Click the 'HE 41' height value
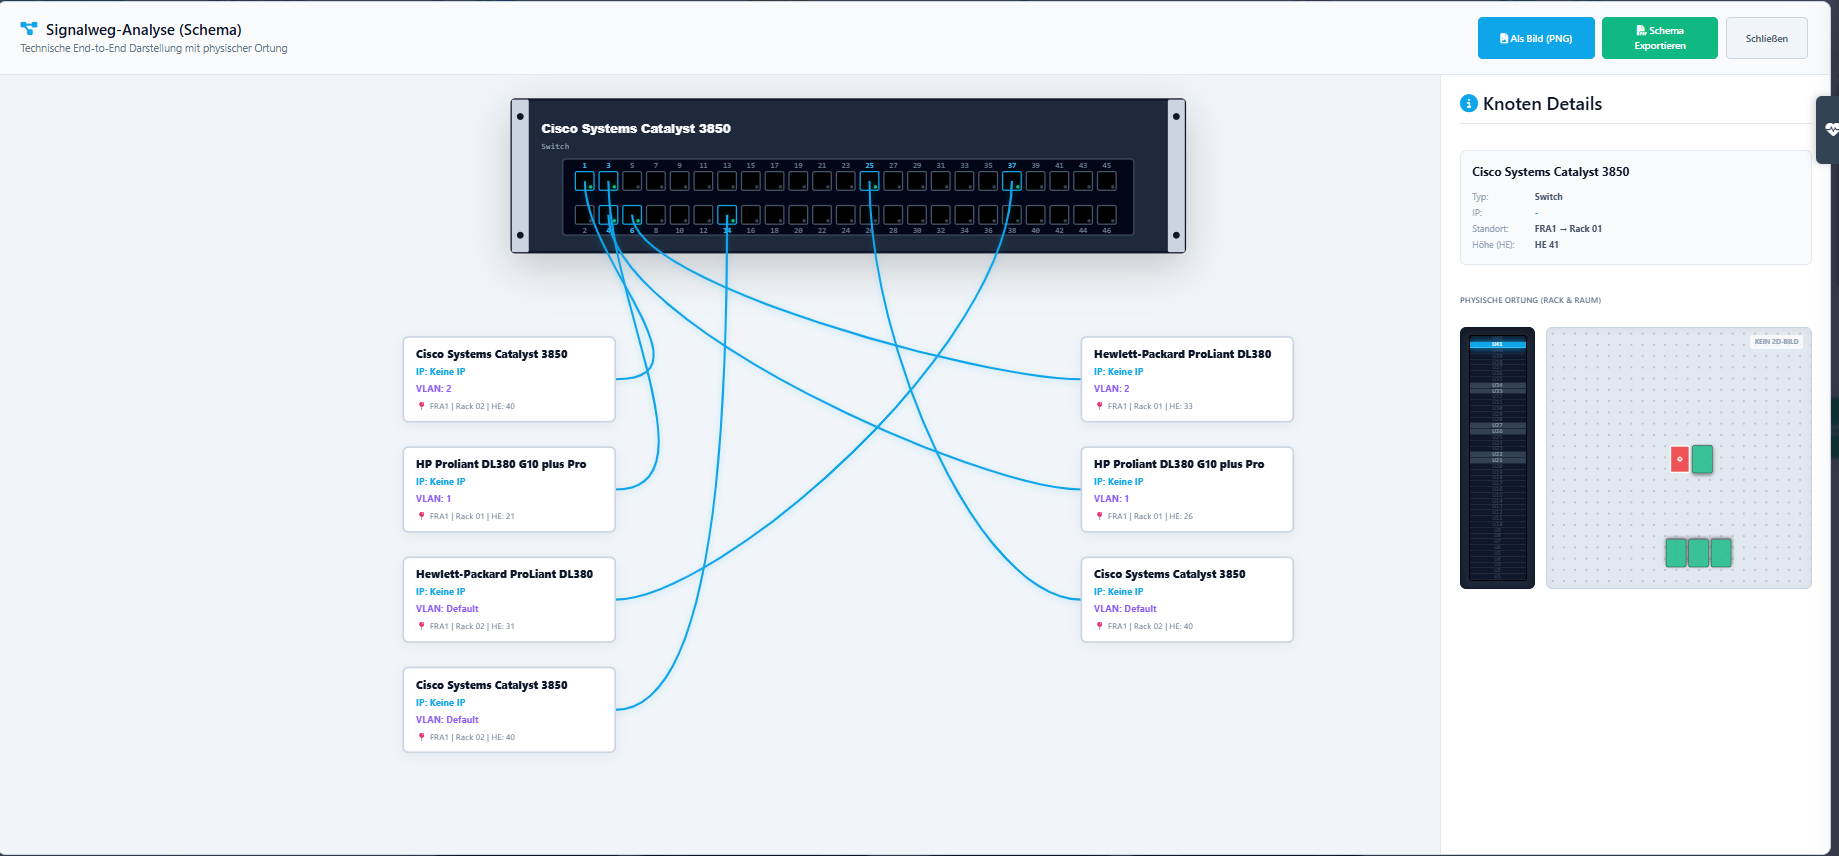 pos(1547,245)
